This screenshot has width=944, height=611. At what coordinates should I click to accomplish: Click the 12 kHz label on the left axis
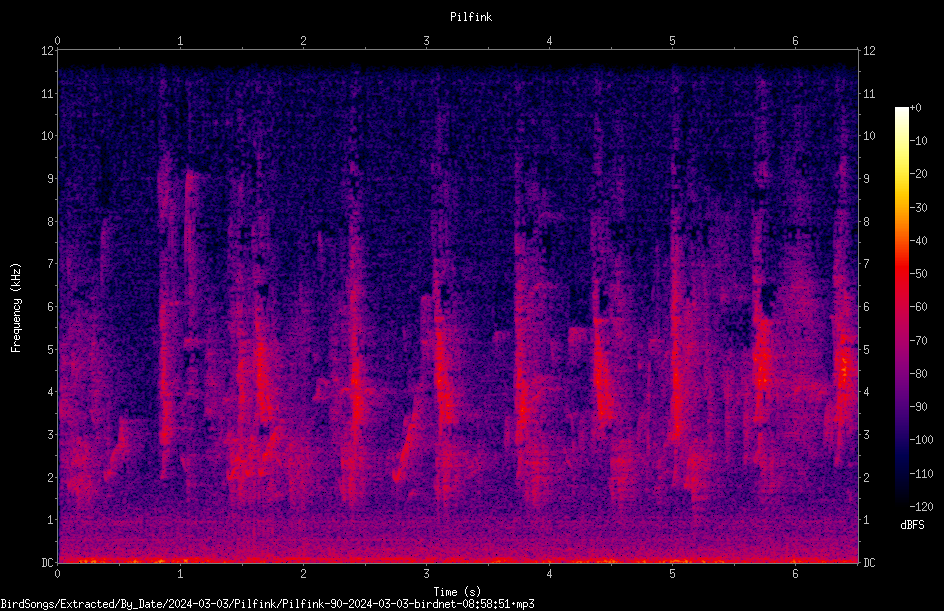click(48, 51)
